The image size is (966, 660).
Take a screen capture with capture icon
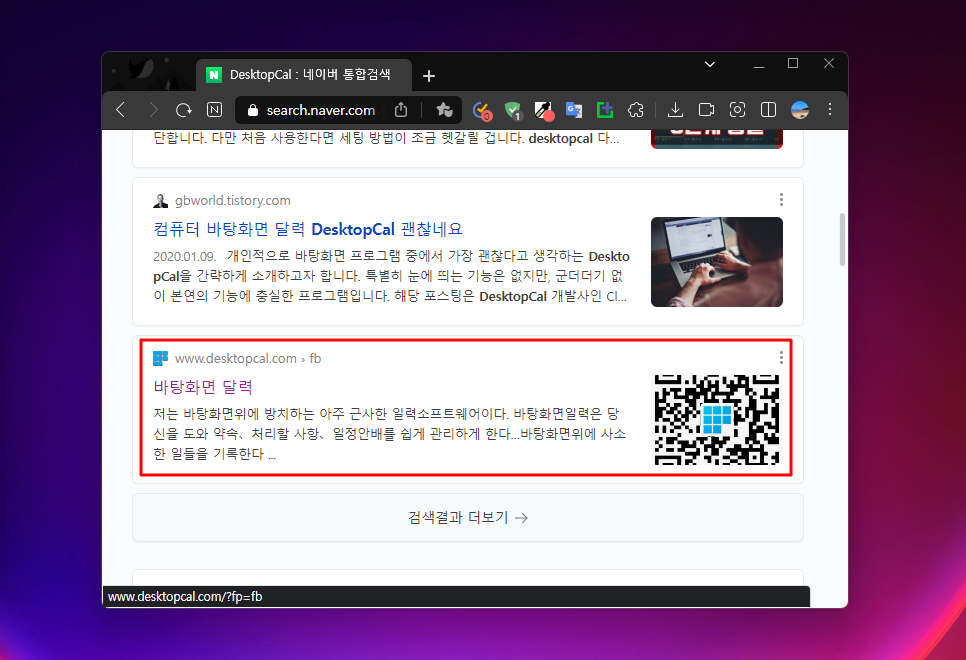pyautogui.click(x=737, y=110)
